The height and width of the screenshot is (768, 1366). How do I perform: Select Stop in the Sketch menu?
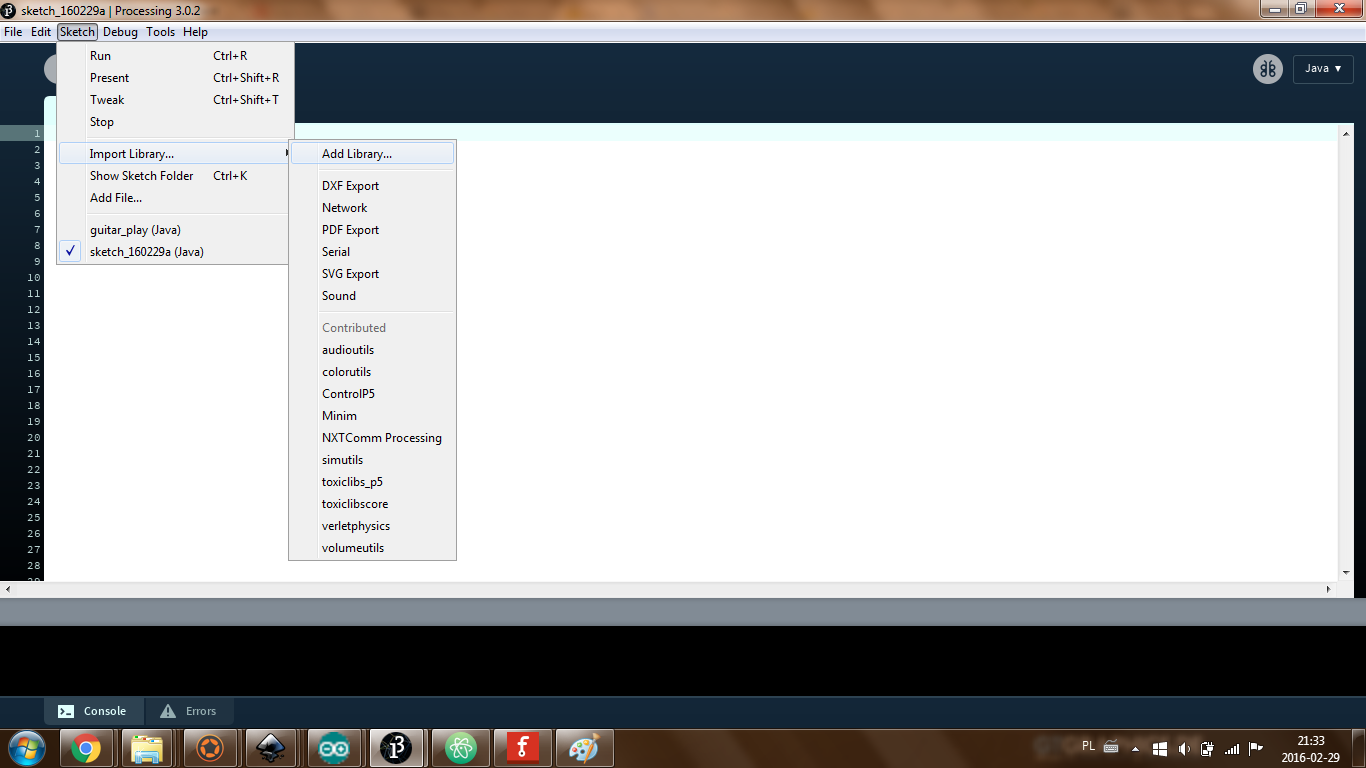(x=175, y=122)
